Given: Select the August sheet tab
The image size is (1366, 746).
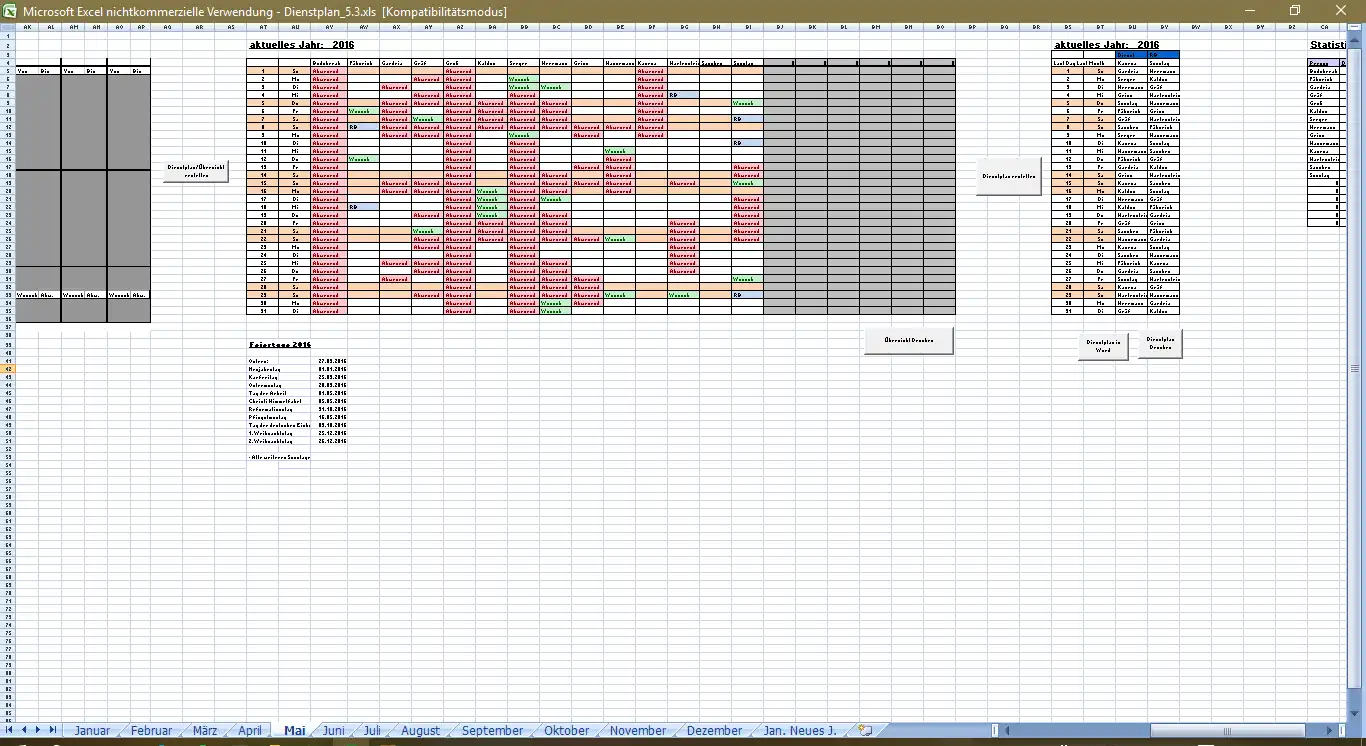Looking at the screenshot, I should [x=421, y=731].
